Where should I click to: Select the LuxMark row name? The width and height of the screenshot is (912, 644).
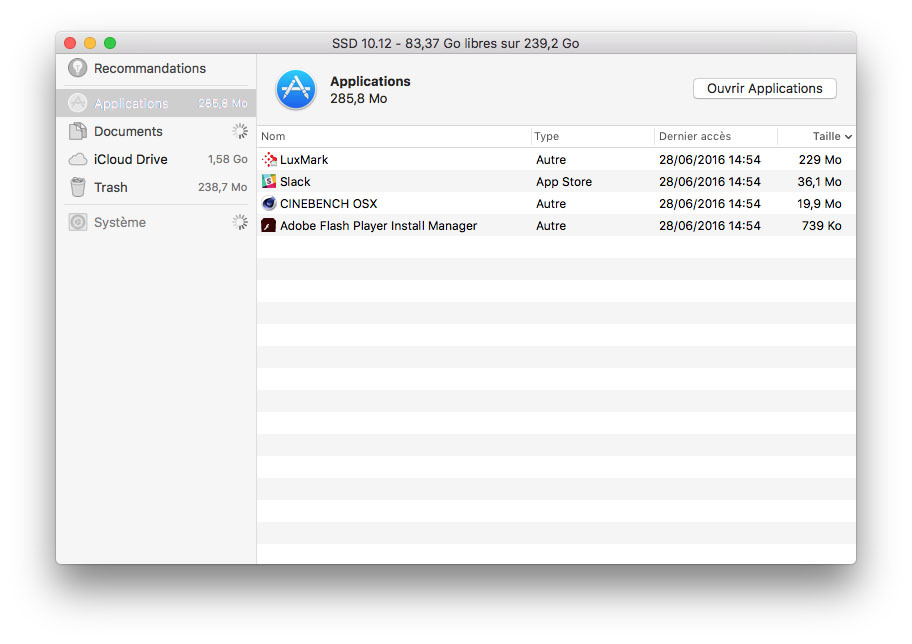(x=304, y=159)
